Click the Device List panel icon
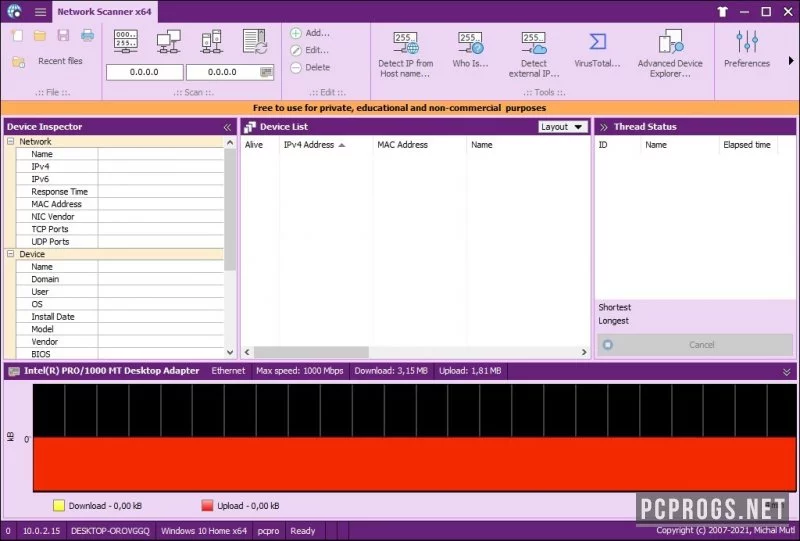 (x=249, y=127)
